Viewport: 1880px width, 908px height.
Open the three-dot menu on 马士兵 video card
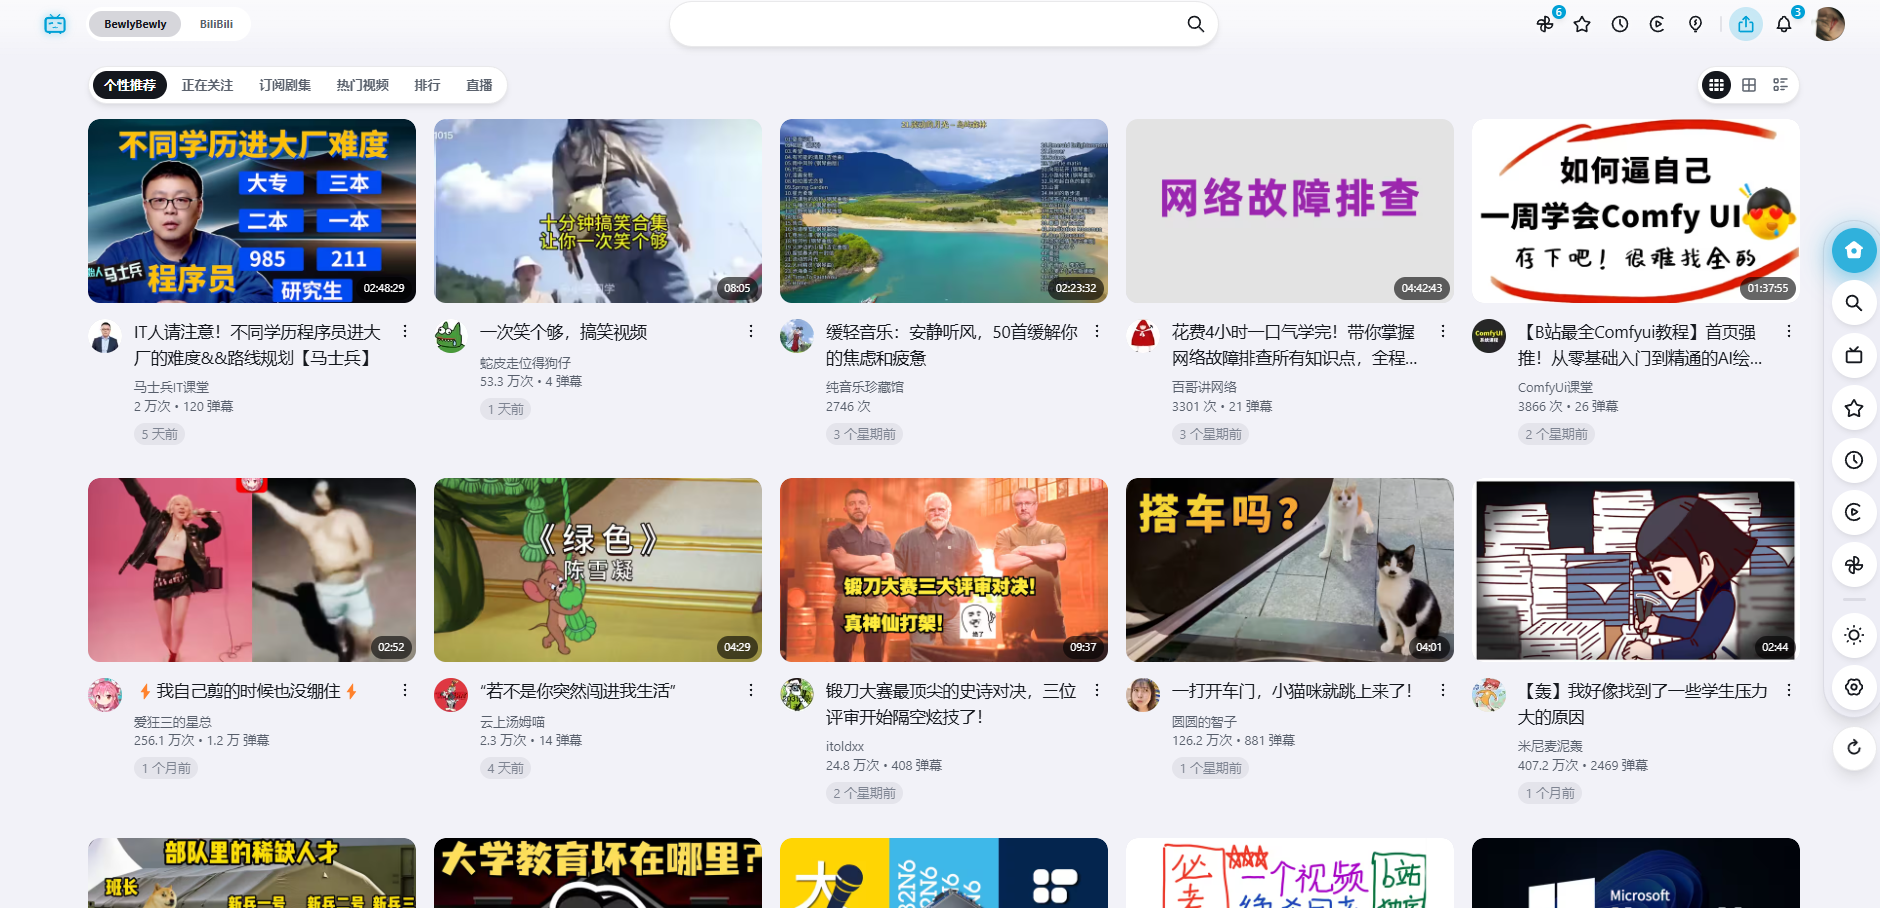click(405, 331)
